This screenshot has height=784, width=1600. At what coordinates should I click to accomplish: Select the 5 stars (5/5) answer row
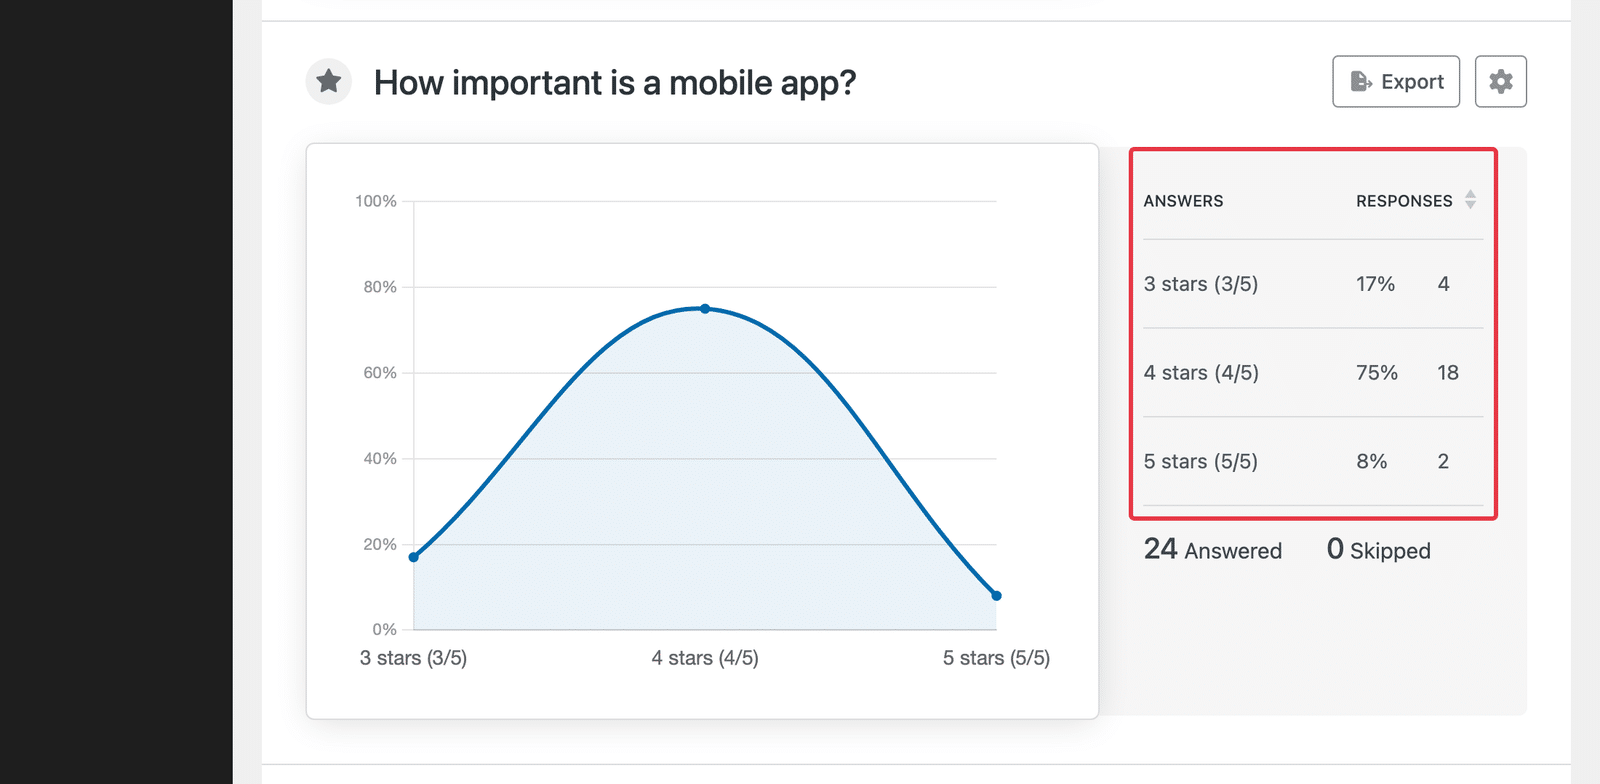pyautogui.click(x=1313, y=462)
